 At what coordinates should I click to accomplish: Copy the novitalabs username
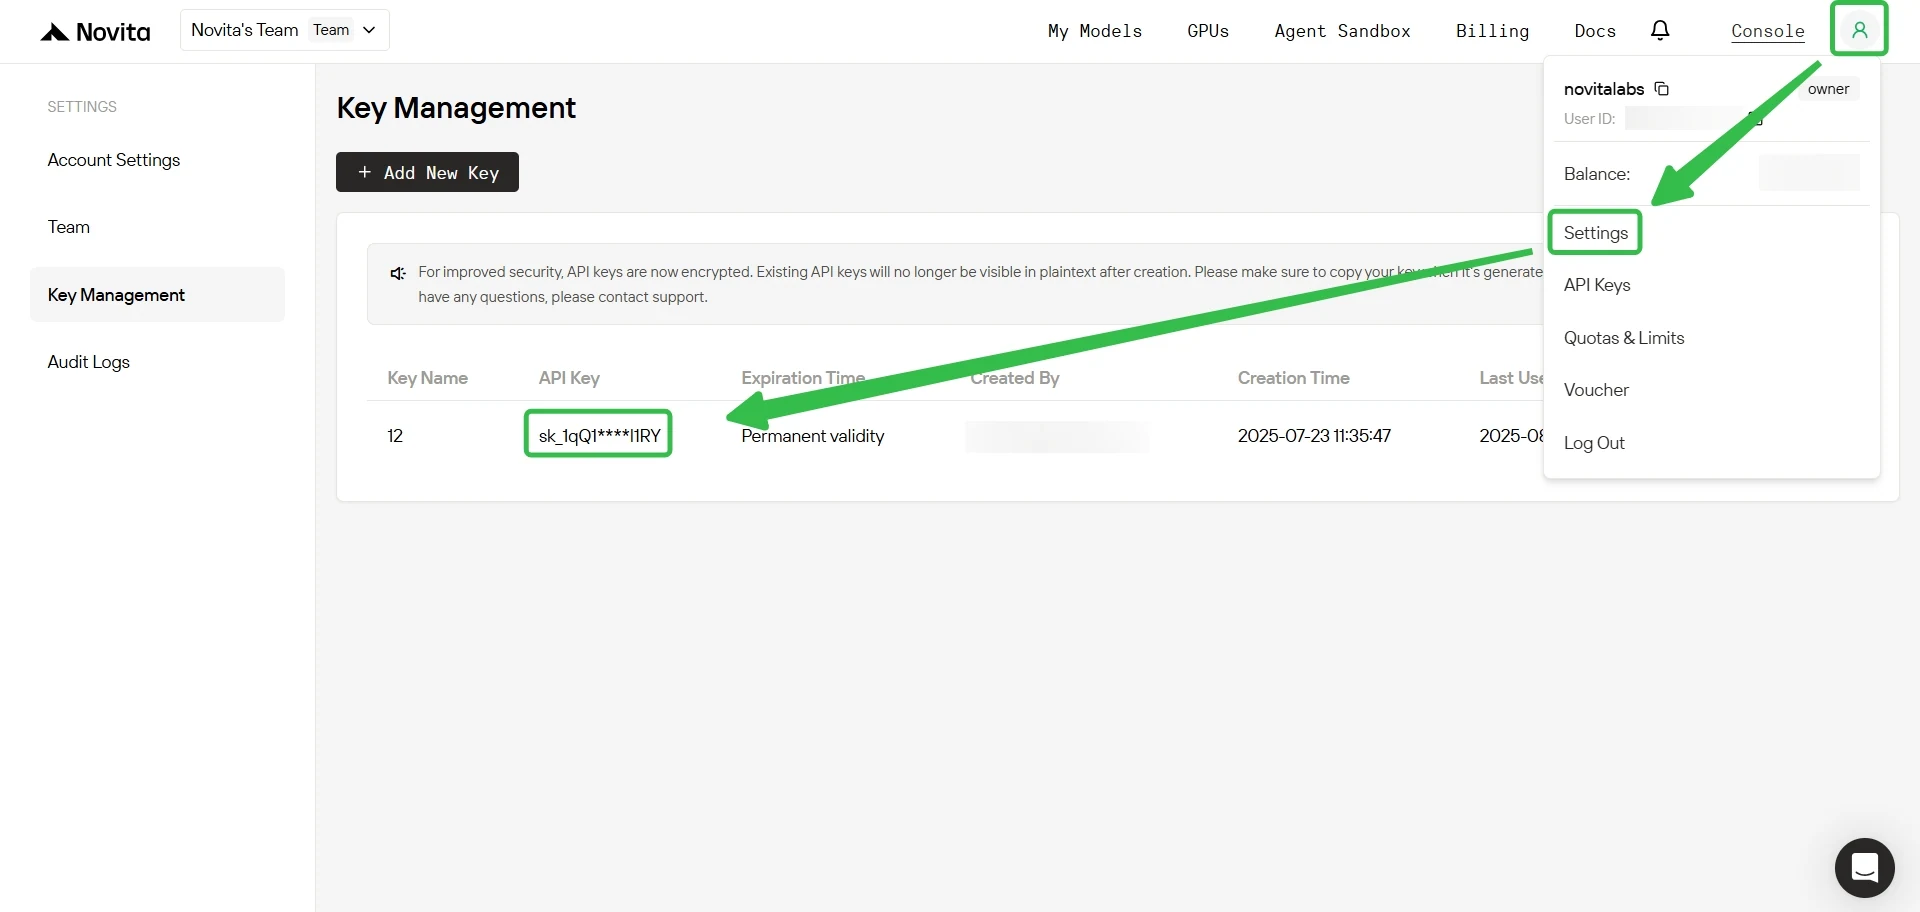[1662, 89]
